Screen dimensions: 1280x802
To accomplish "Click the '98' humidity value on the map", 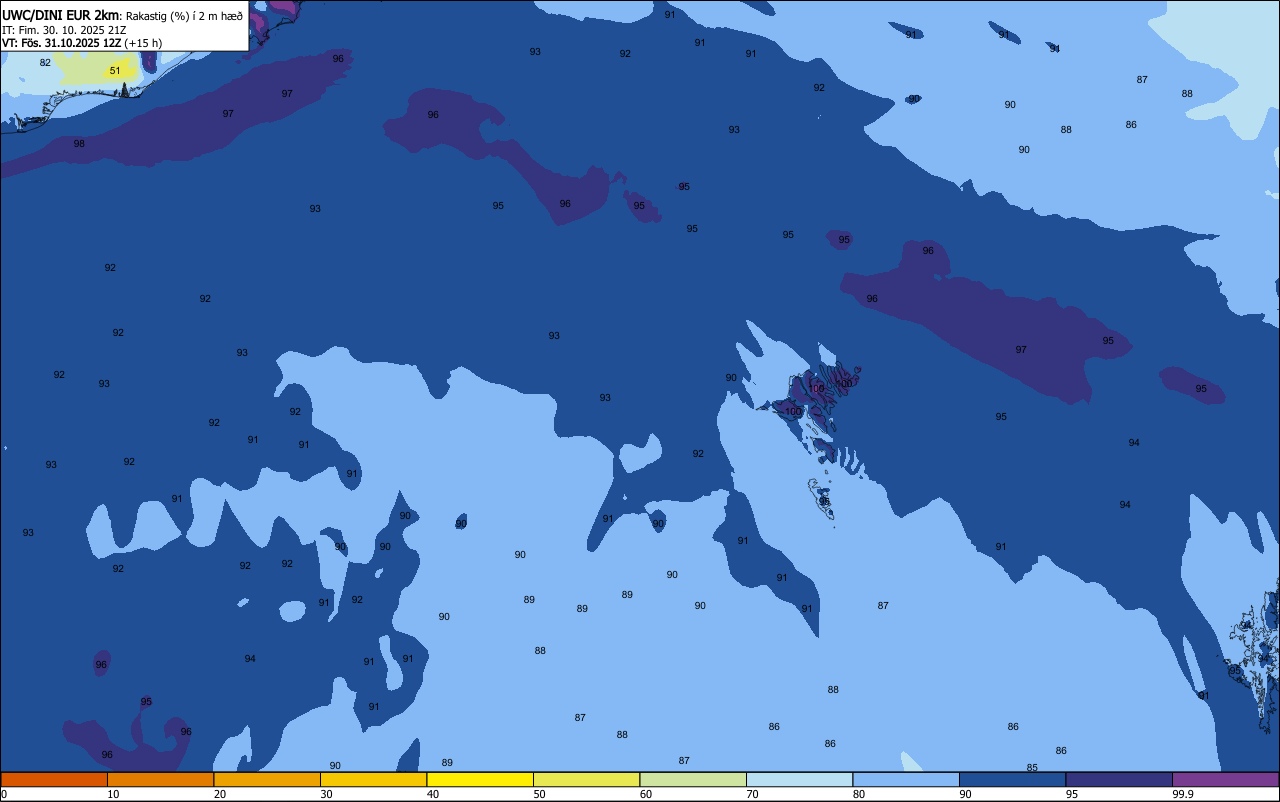I will pos(79,144).
